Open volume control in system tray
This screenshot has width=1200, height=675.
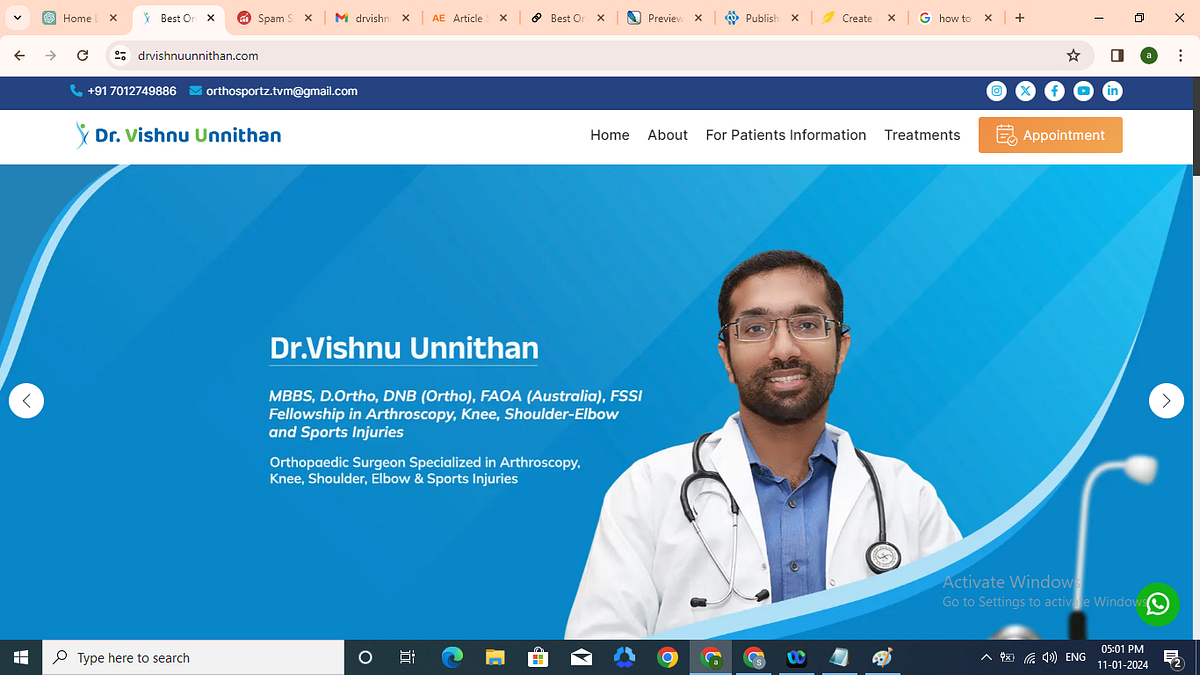(x=1049, y=657)
